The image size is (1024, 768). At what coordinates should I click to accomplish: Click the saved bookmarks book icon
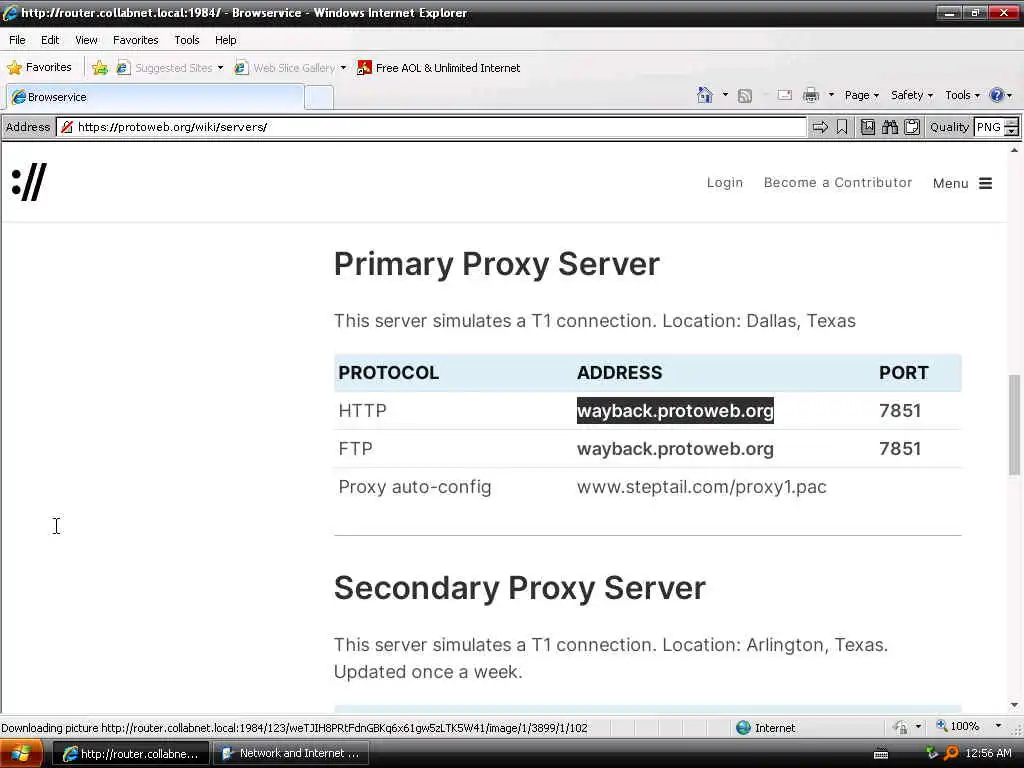[867, 127]
